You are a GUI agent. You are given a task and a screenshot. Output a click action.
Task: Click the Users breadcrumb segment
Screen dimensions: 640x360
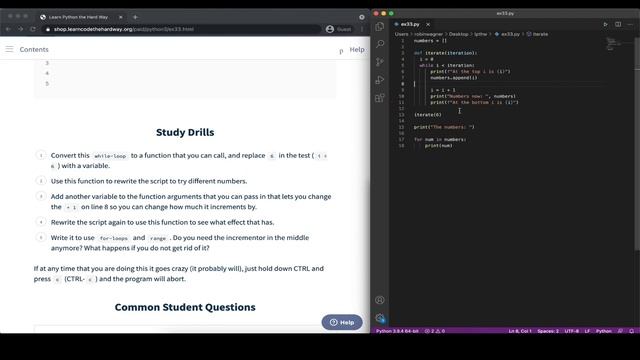[x=401, y=34]
